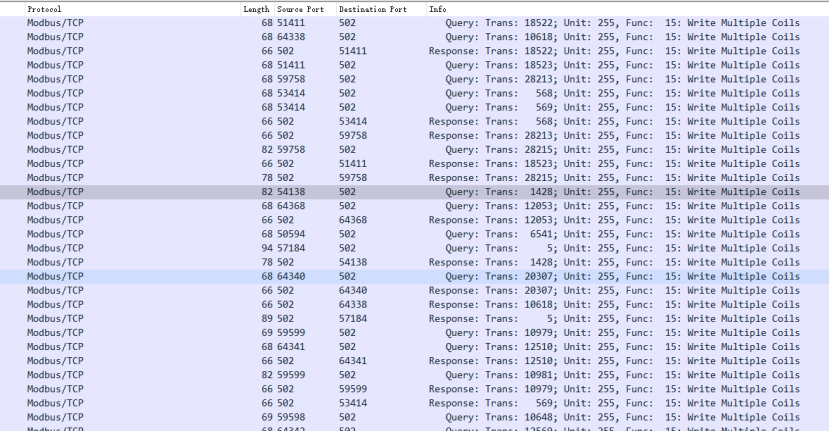
Task: Select the Info column header
Action: (x=438, y=8)
